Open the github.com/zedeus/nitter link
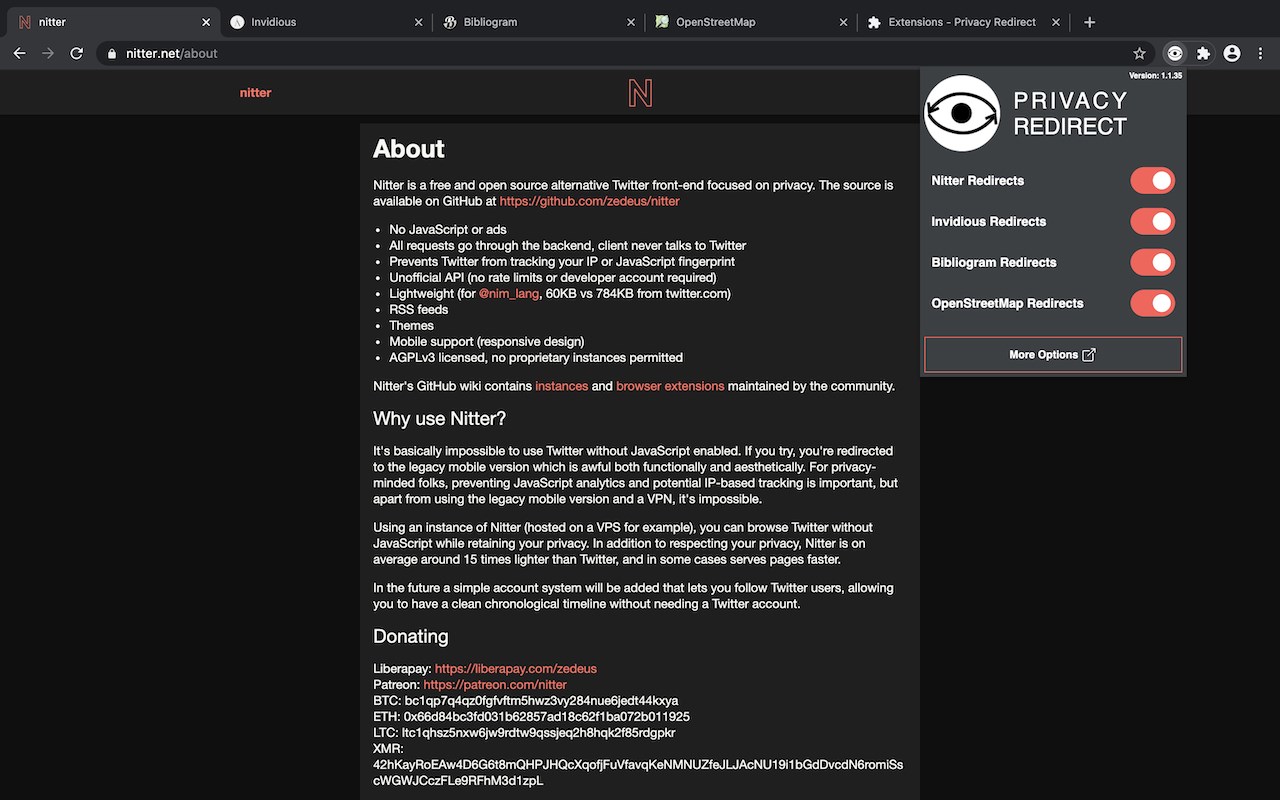This screenshot has height=800, width=1280. point(589,201)
